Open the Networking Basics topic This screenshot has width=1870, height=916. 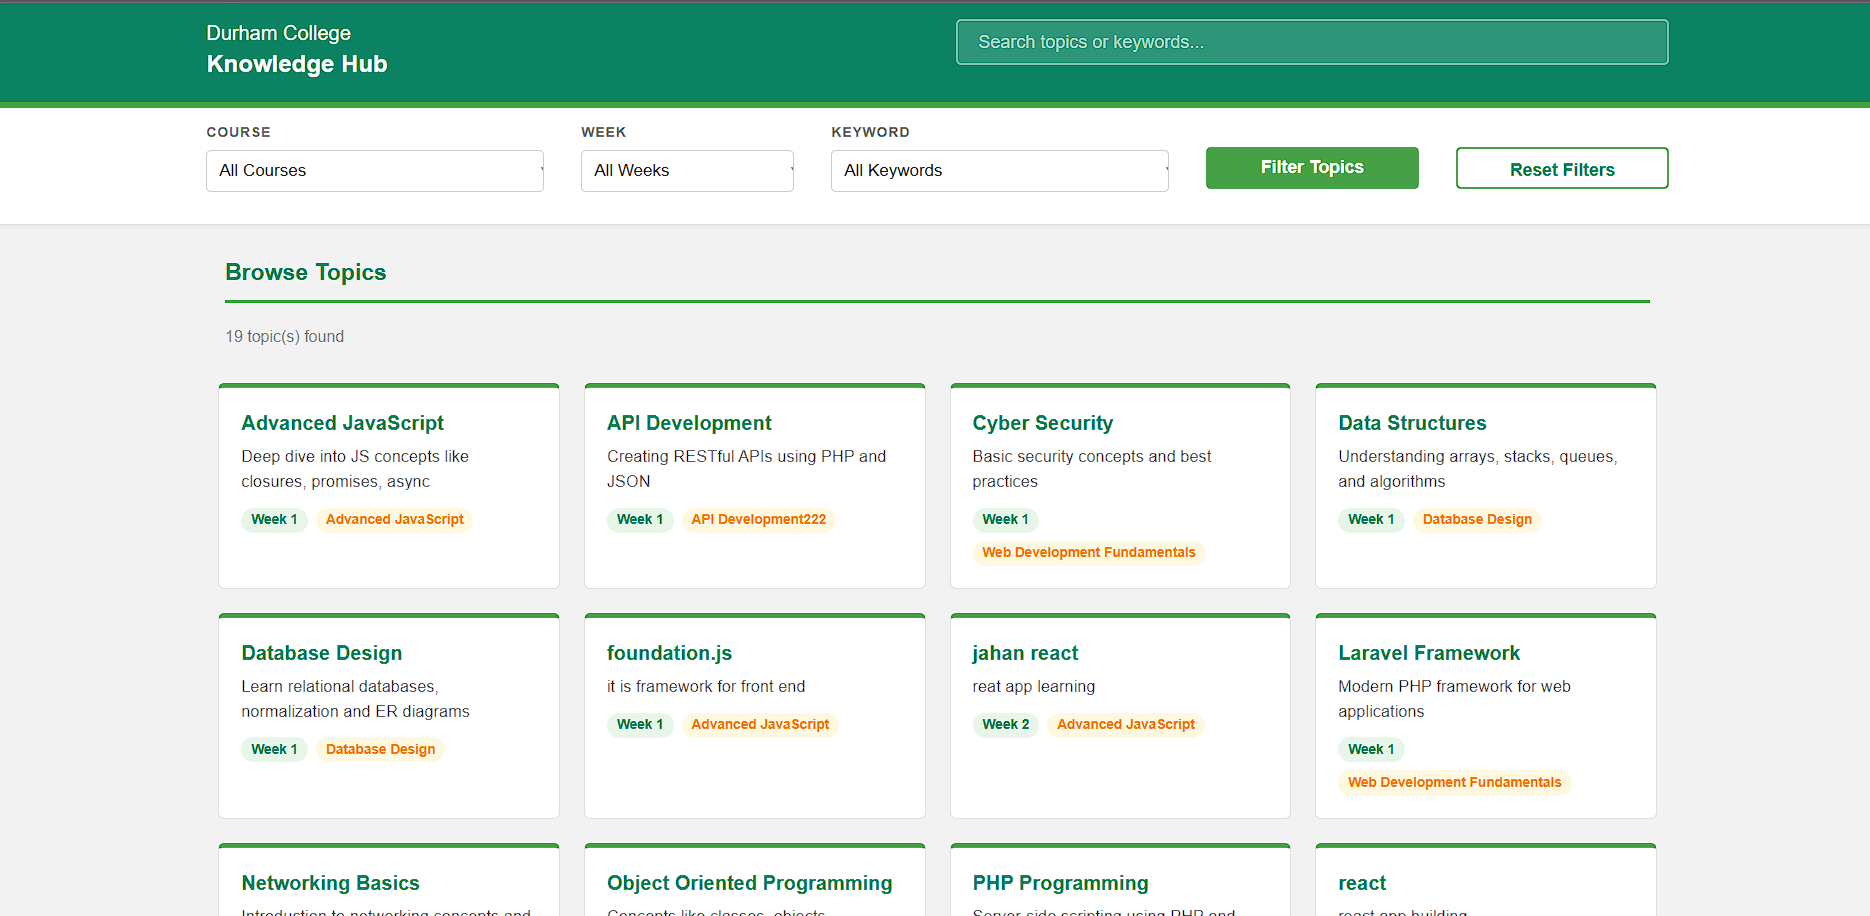[x=330, y=883]
